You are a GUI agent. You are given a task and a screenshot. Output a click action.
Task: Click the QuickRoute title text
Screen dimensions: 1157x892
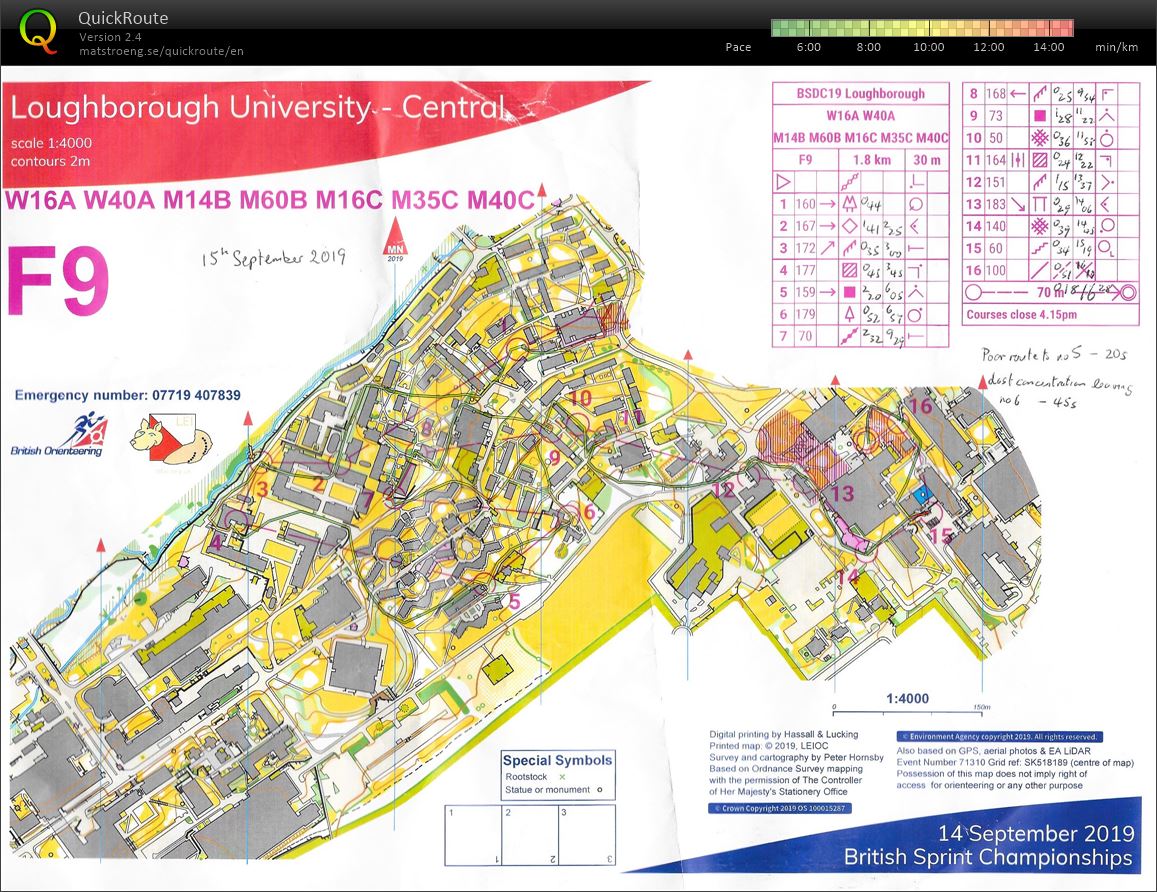point(123,18)
